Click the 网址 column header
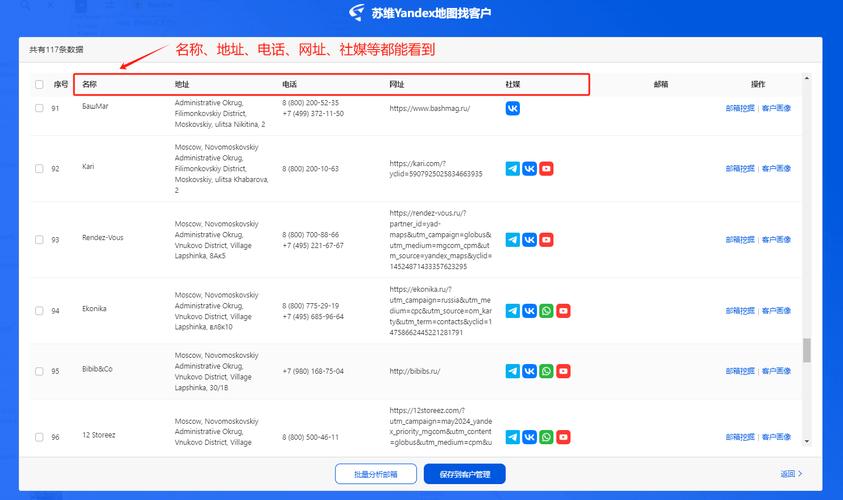843x500 pixels. click(x=397, y=84)
